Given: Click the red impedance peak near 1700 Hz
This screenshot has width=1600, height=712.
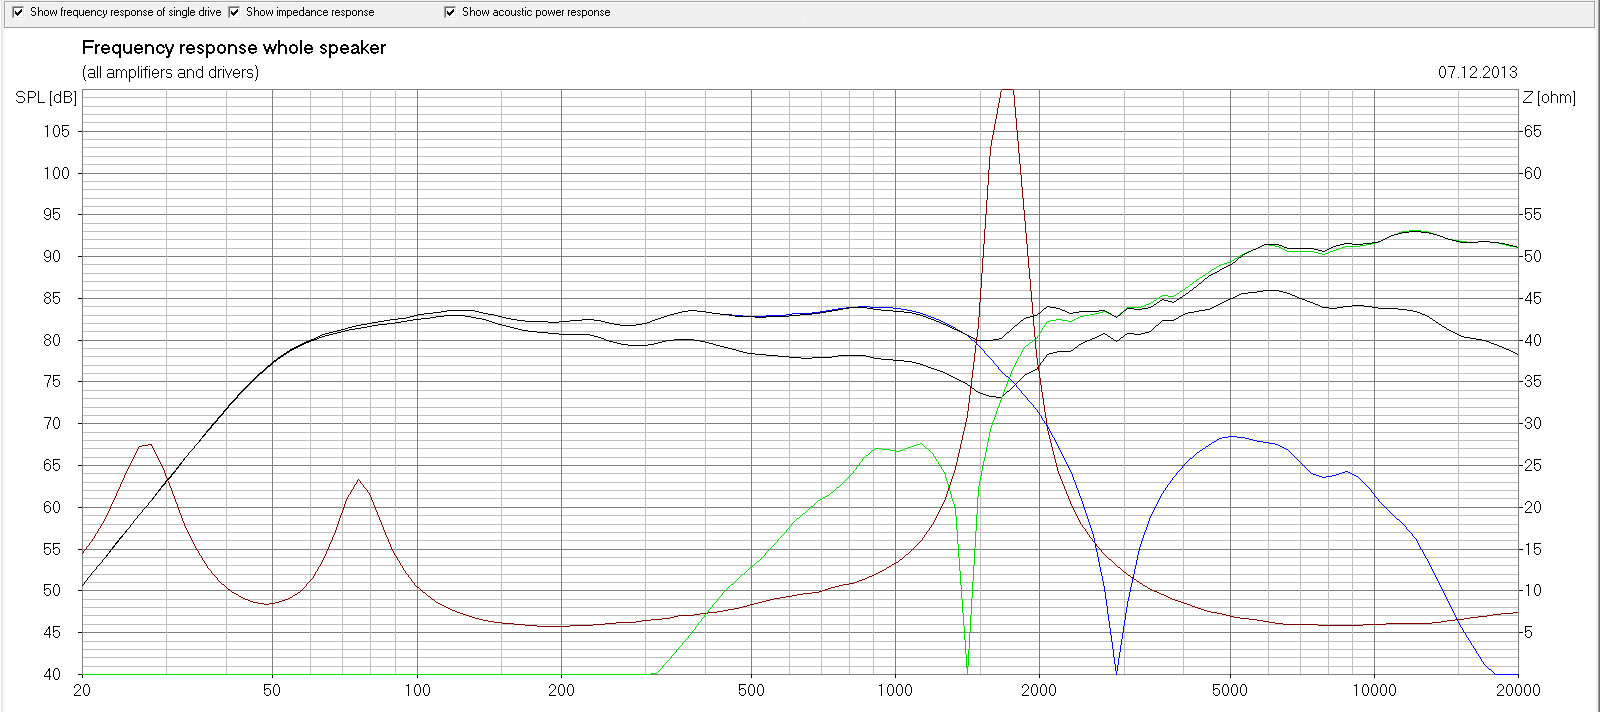Looking at the screenshot, I should click(1007, 92).
